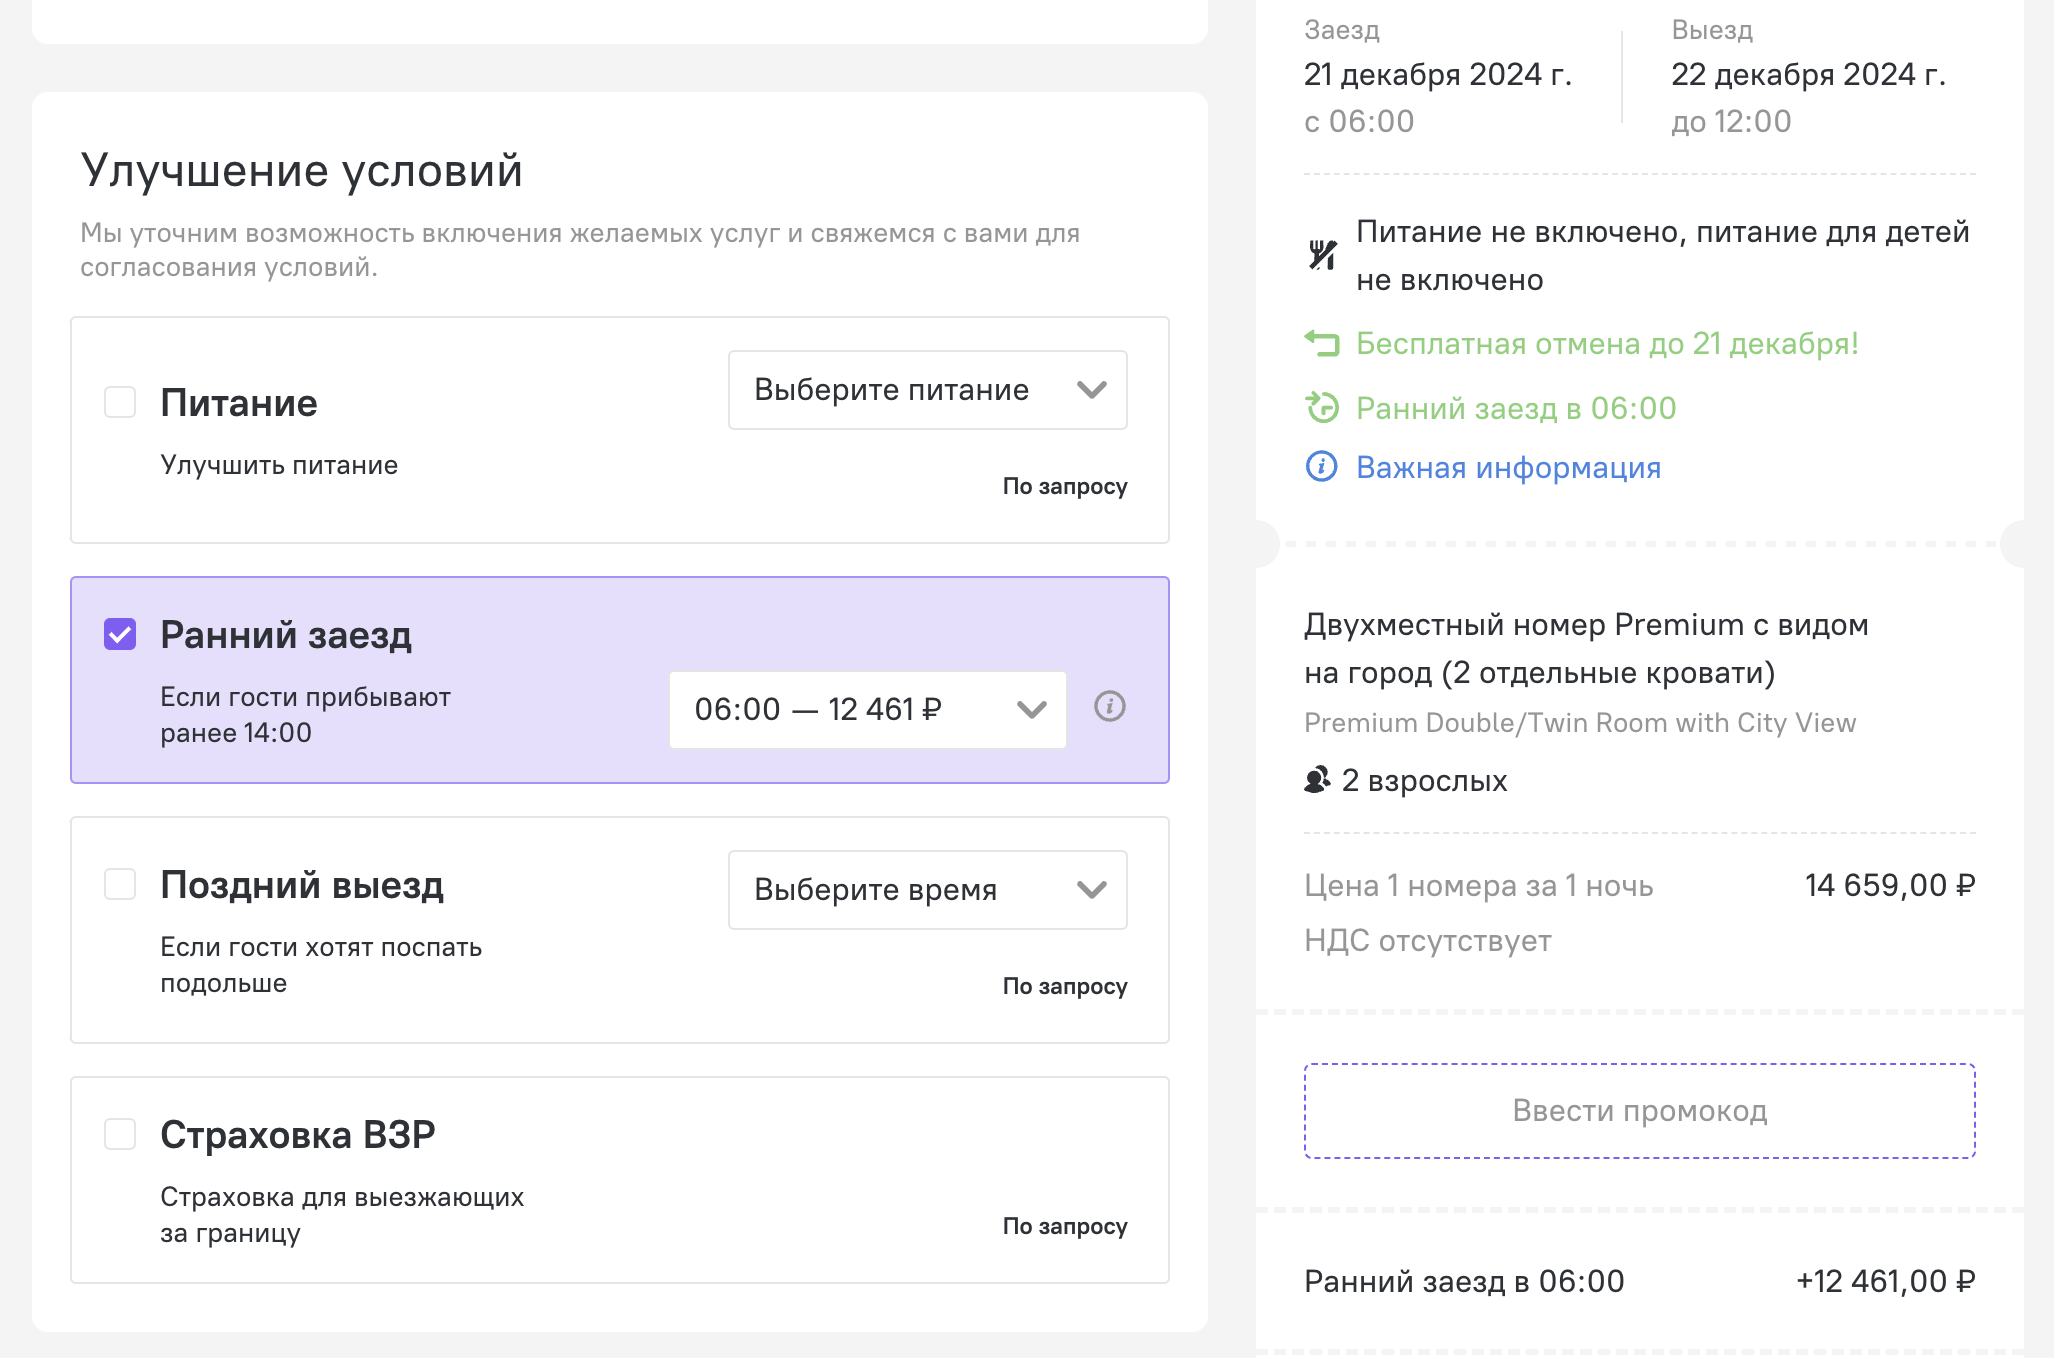This screenshot has height=1358, width=2054.
Task: Click the Улучшение условий heading
Action: (302, 170)
